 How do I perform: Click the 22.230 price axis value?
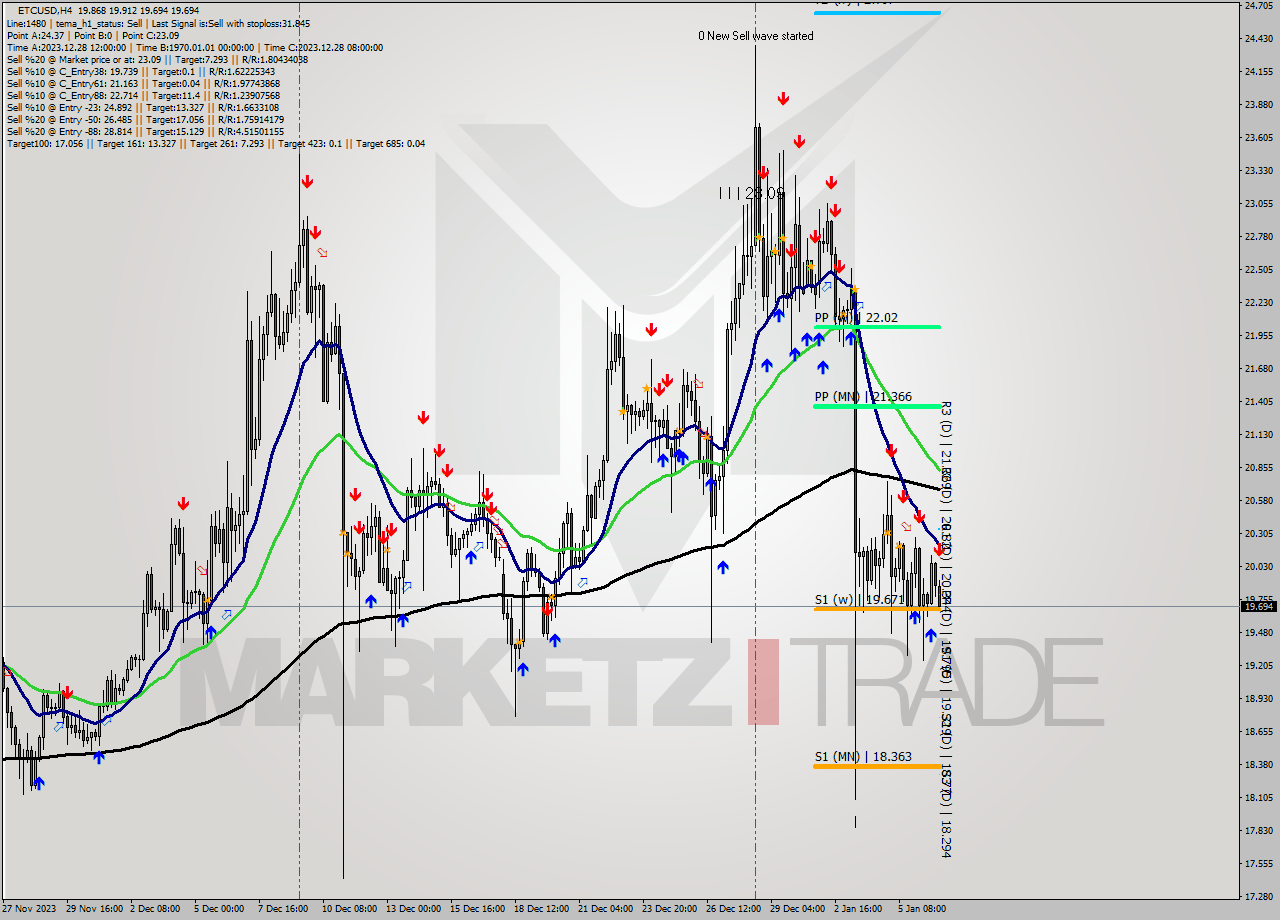[1257, 303]
